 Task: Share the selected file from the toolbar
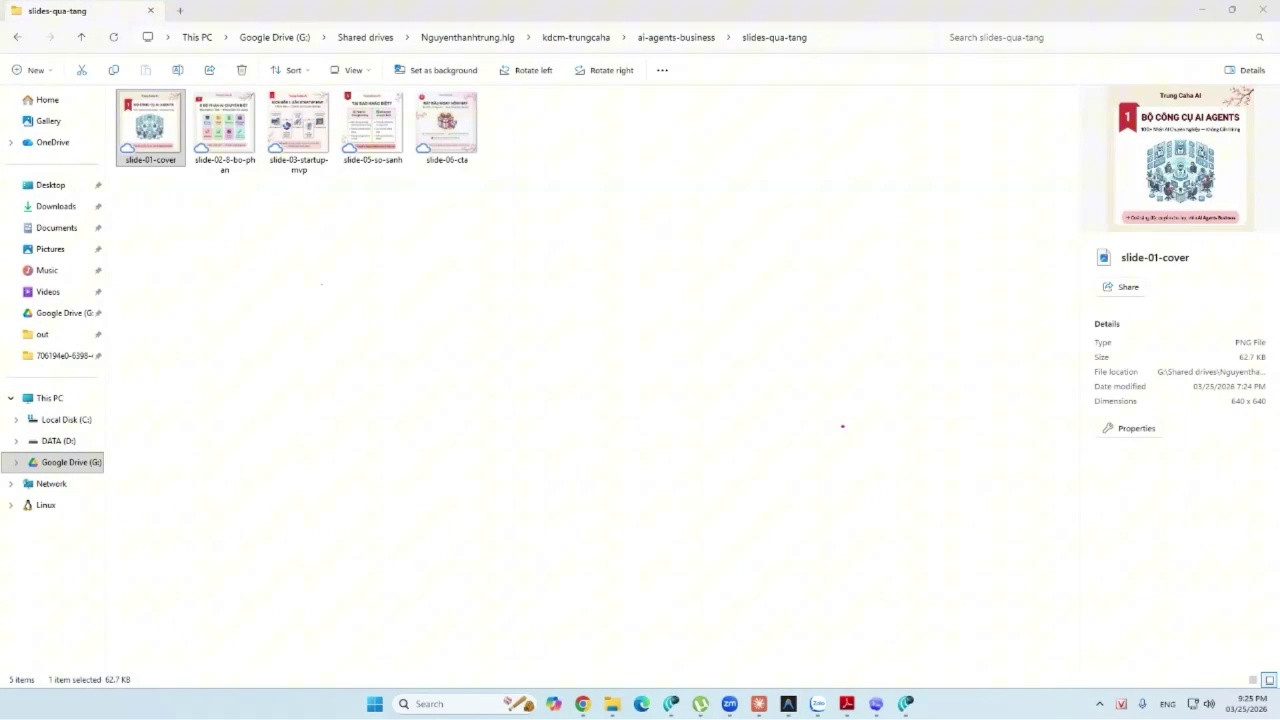[x=210, y=70]
